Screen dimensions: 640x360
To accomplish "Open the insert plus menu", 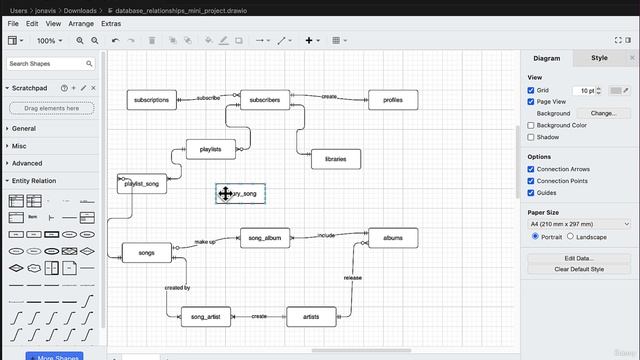I will pos(312,40).
